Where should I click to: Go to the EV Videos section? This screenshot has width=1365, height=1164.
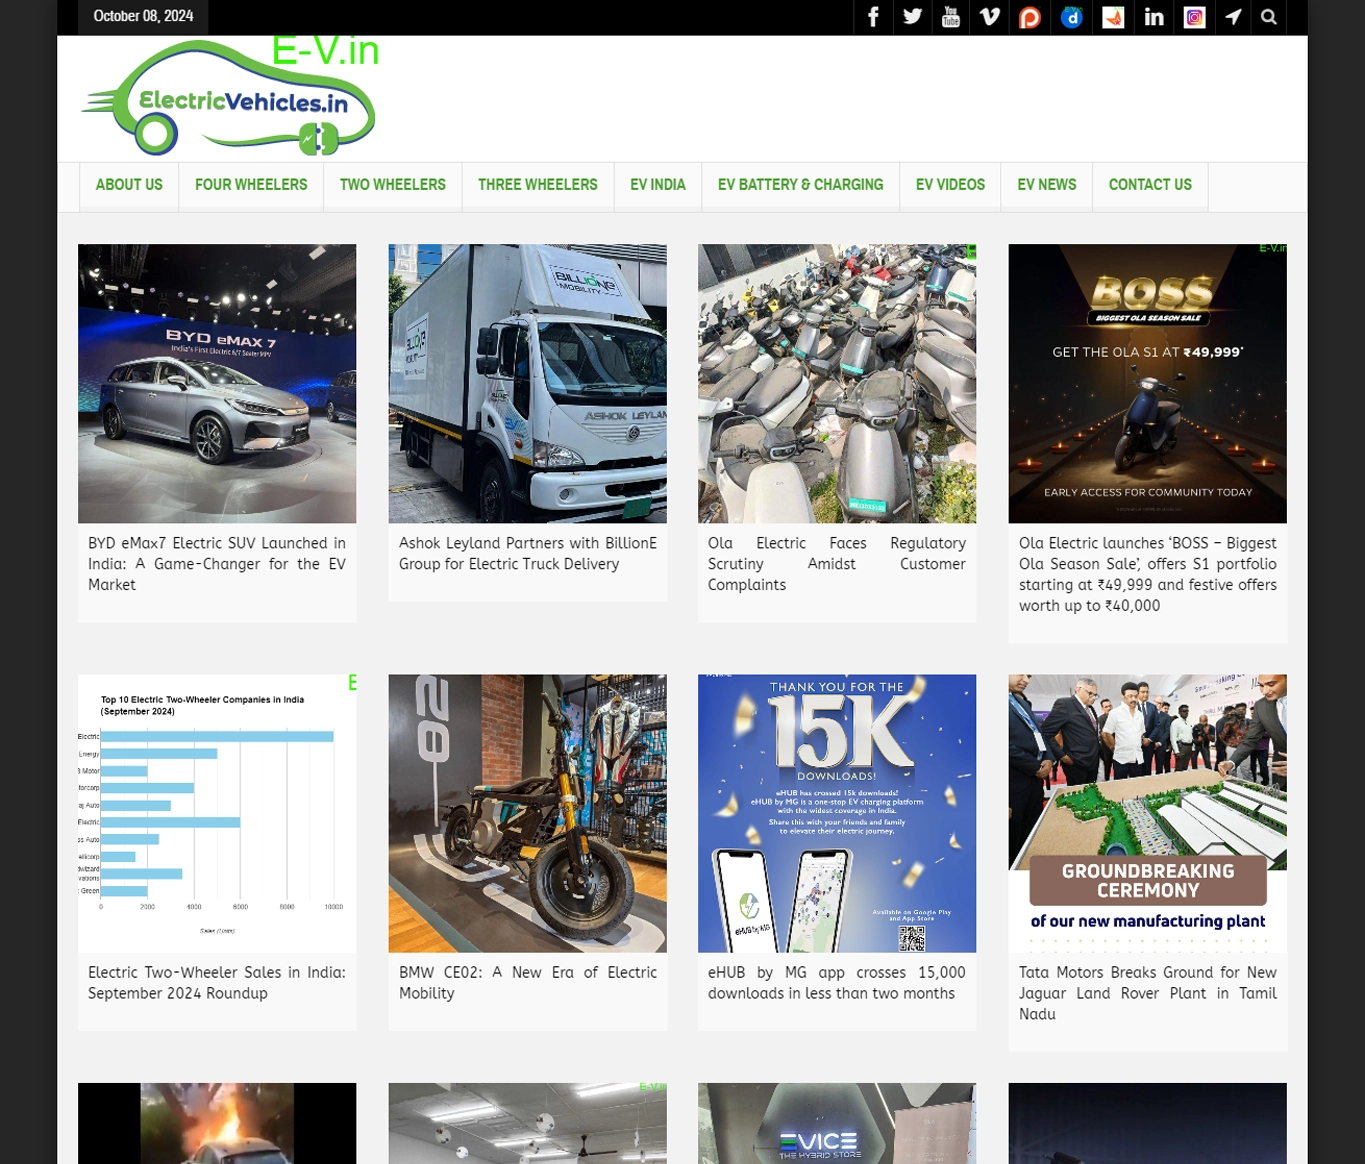coord(950,185)
